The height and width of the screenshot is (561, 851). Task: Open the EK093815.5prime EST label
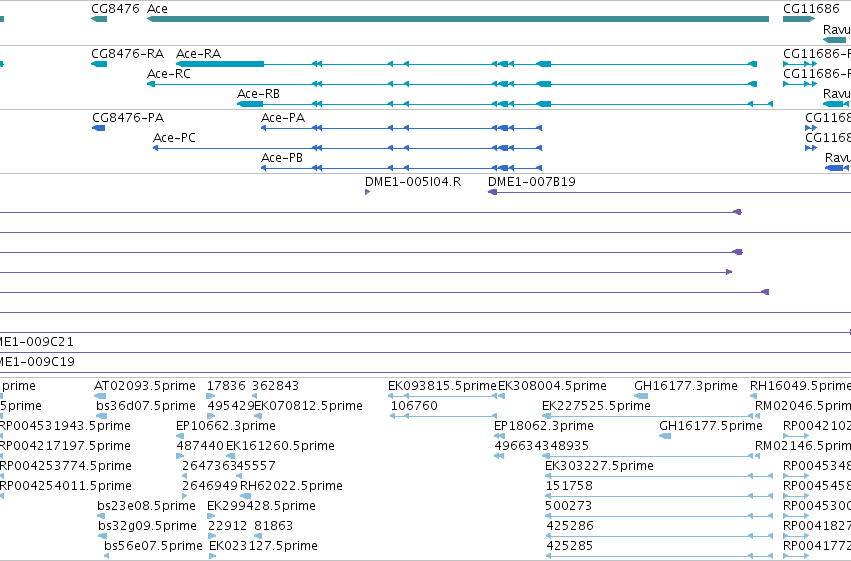[442, 386]
